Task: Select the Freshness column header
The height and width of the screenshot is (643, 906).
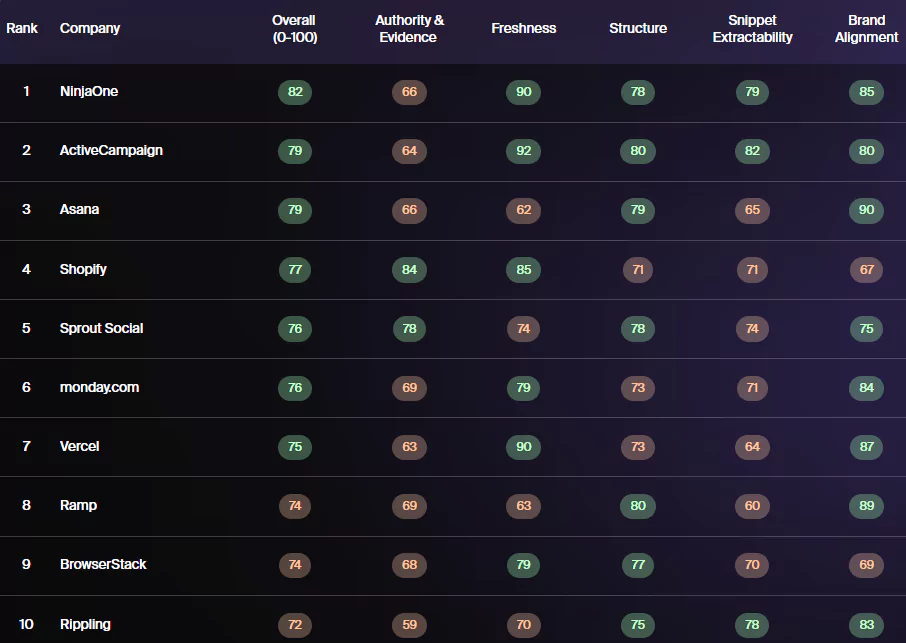Action: (x=523, y=28)
